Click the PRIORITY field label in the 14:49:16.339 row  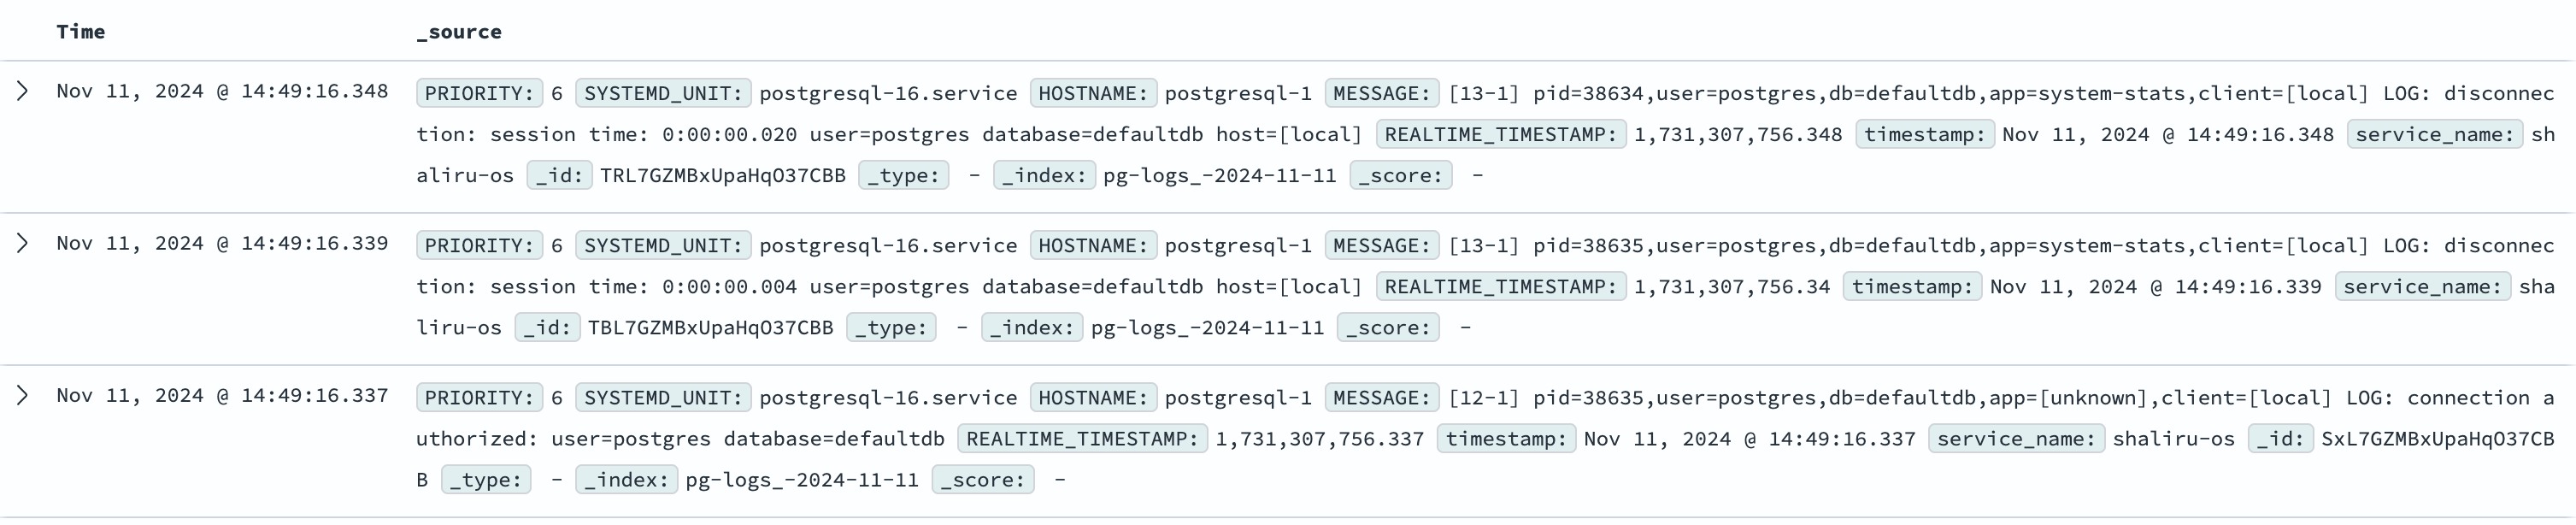tap(480, 245)
